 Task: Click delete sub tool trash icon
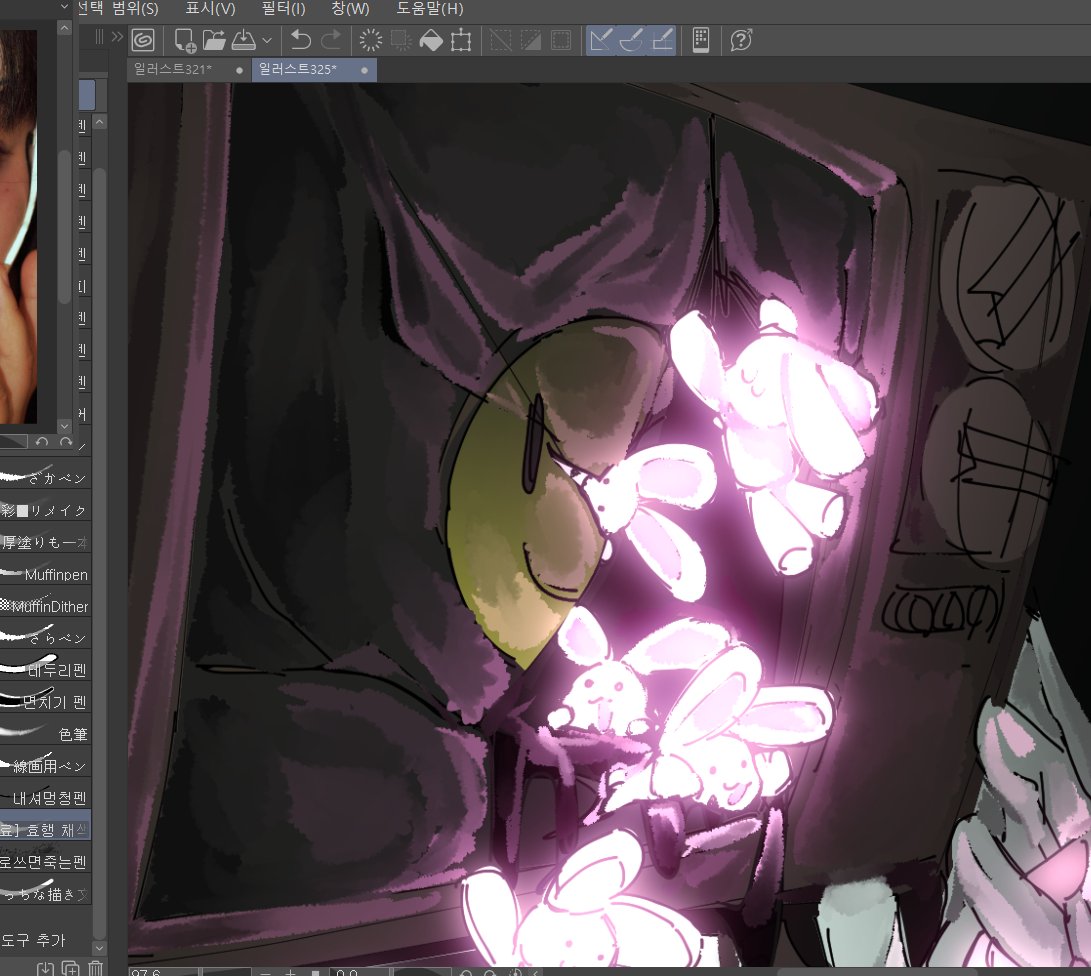tap(96, 968)
